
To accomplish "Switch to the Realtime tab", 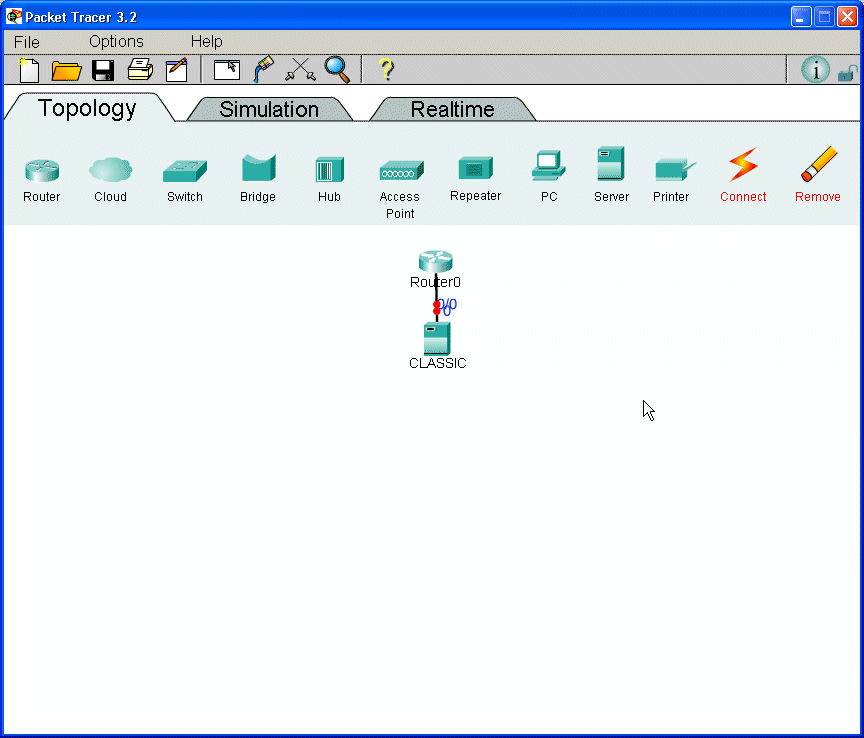I will [452, 110].
